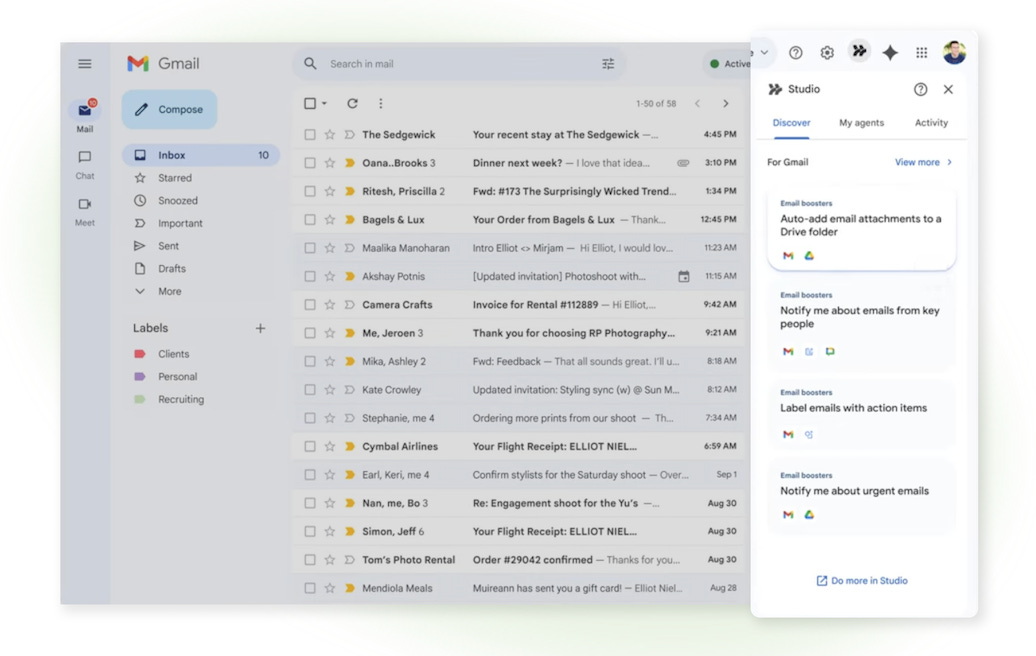Open Notify me about key people card
Image resolution: width=1036 pixels, height=656 pixels.
[862, 323]
